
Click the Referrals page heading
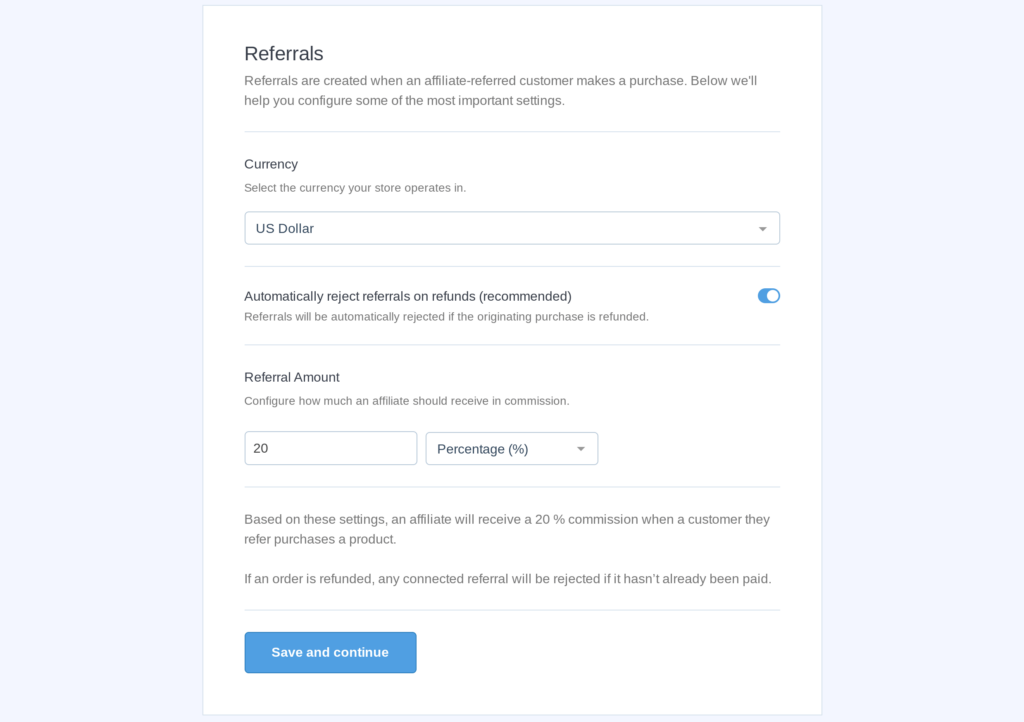[x=283, y=54]
